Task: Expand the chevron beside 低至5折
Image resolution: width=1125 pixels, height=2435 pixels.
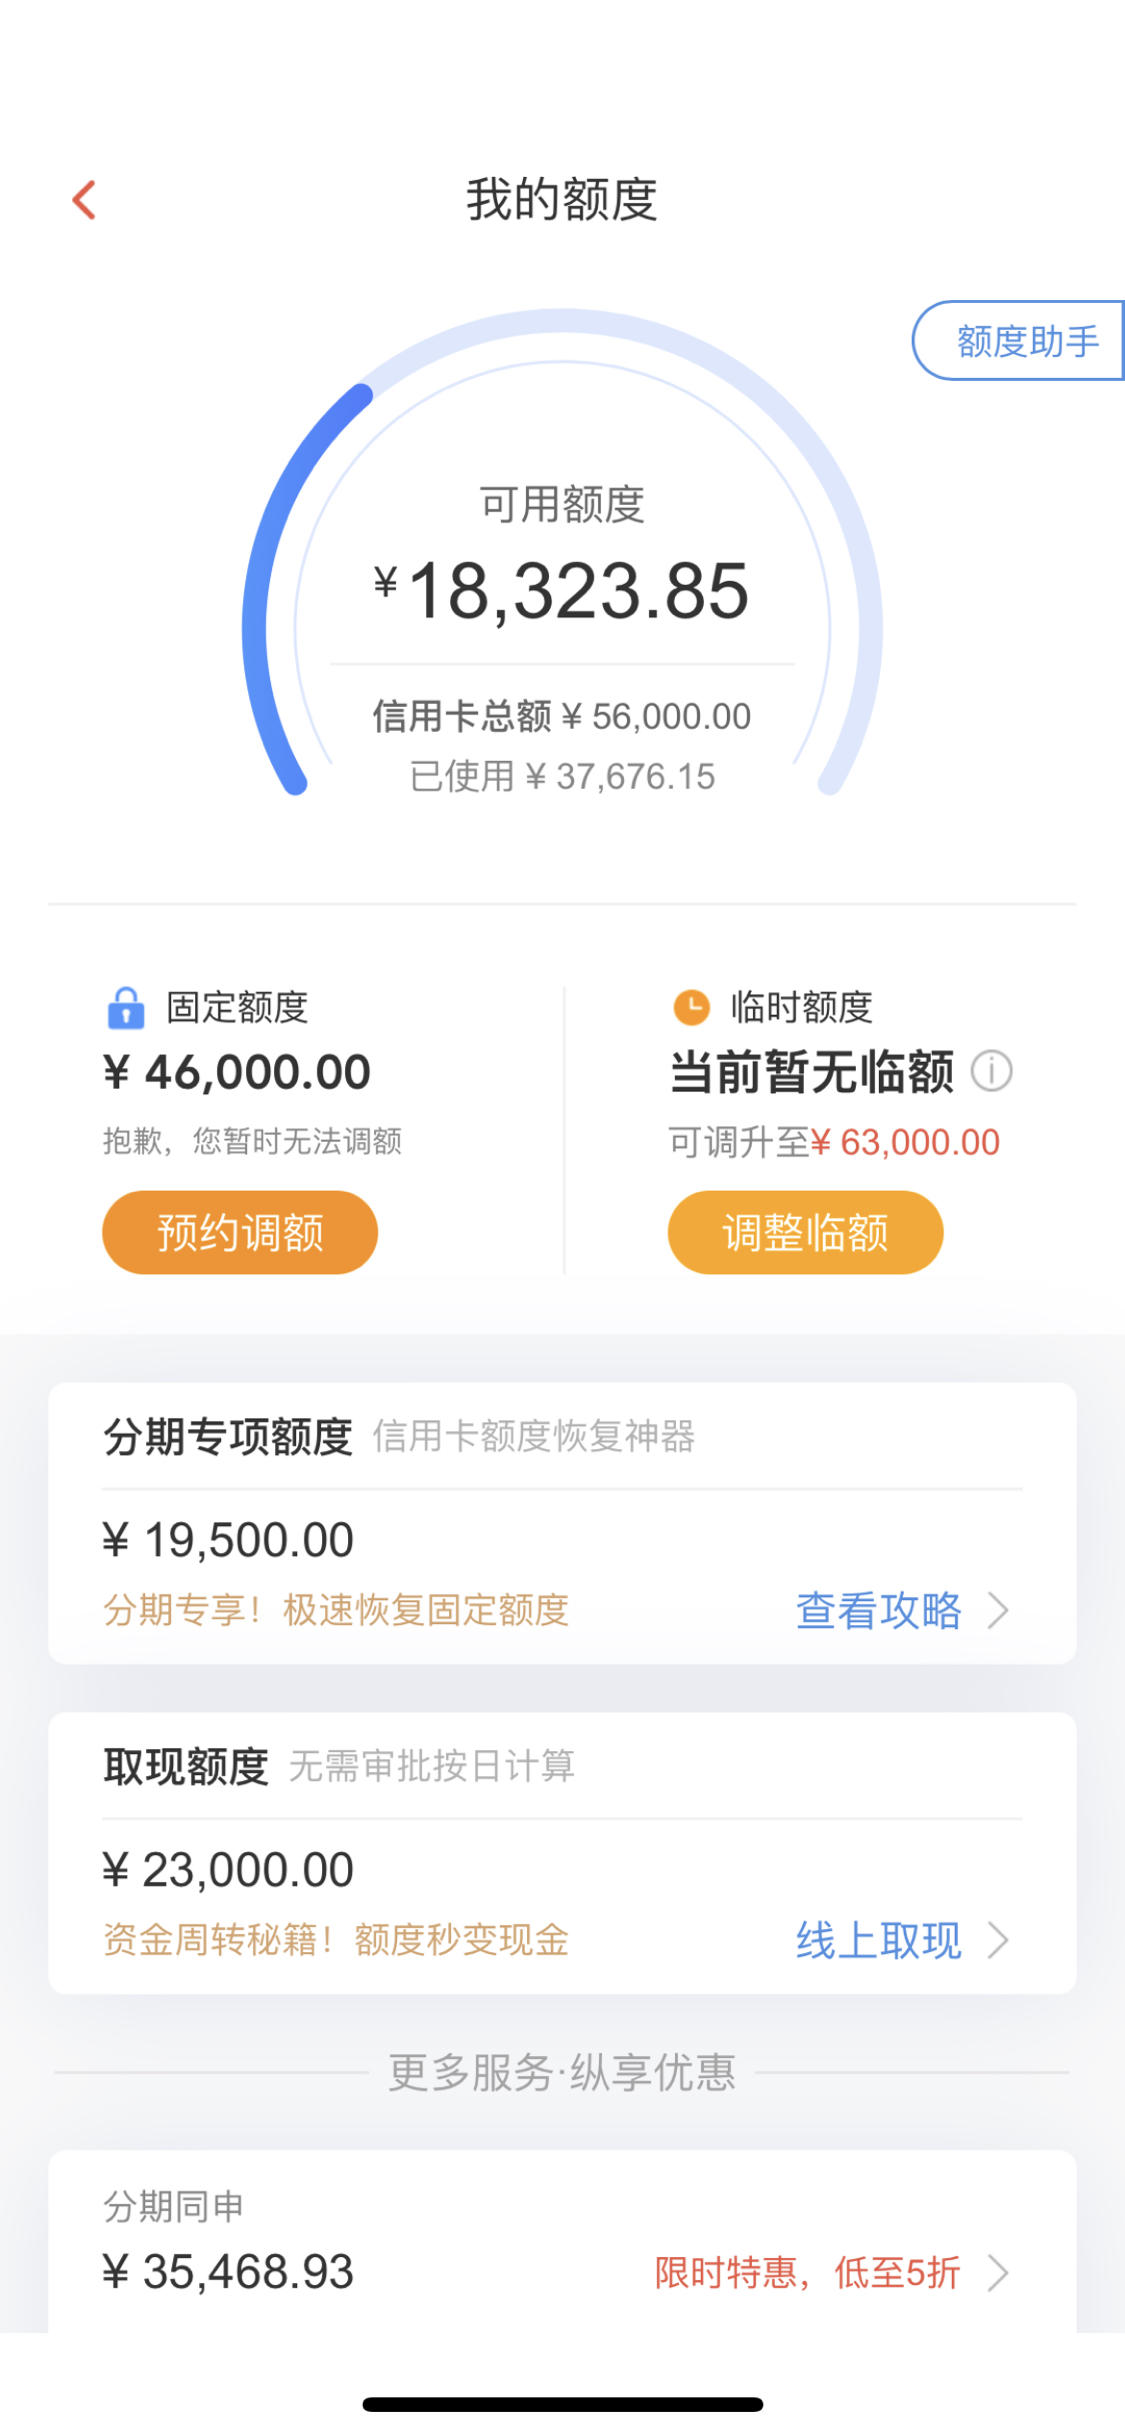Action: click(x=998, y=2273)
